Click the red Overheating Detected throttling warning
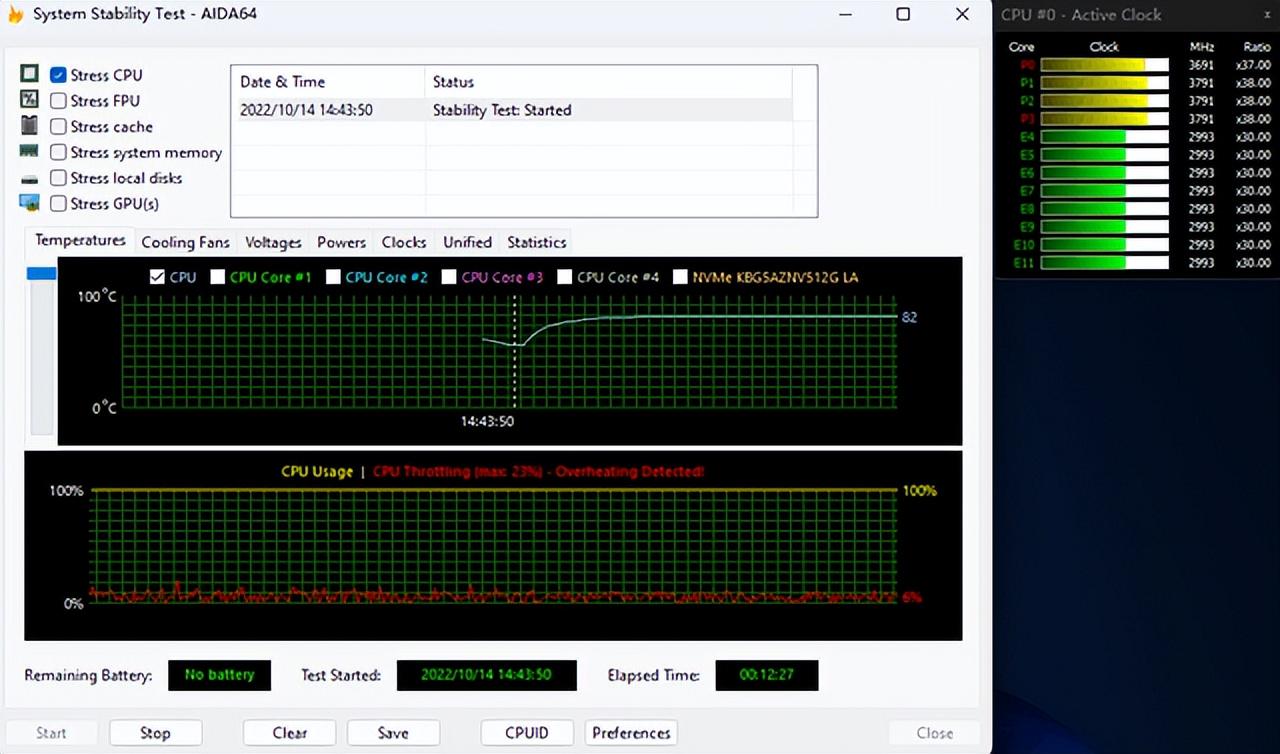The image size is (1280, 754). coord(539,471)
